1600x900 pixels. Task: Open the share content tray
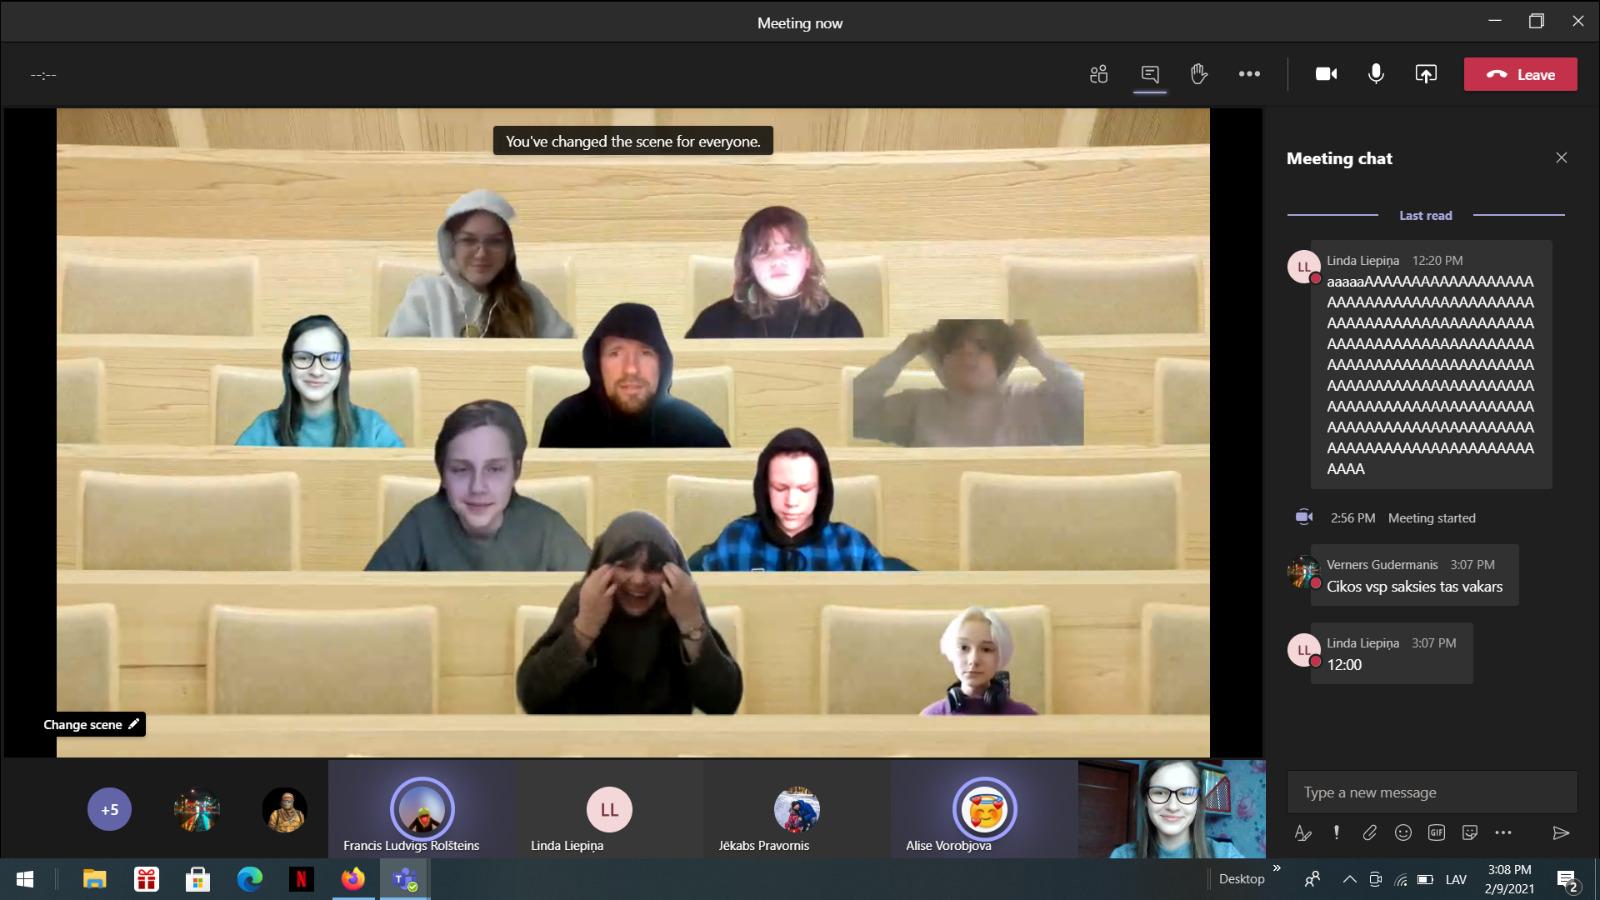click(1426, 74)
